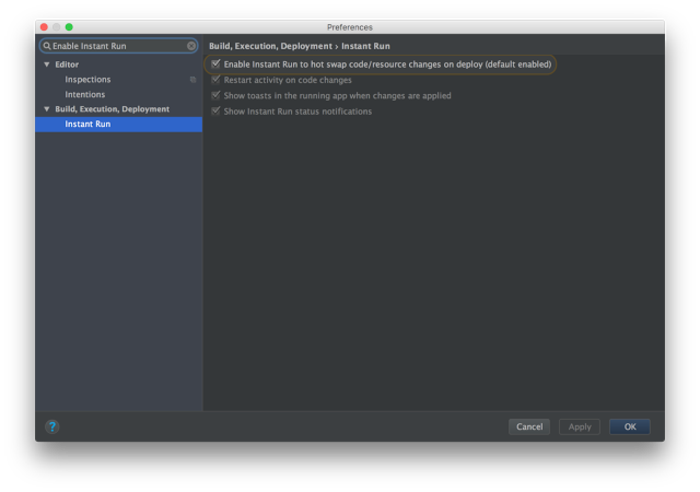
Task: Toggle Enable Instant Run hot swap checkbox
Action: 216,64
